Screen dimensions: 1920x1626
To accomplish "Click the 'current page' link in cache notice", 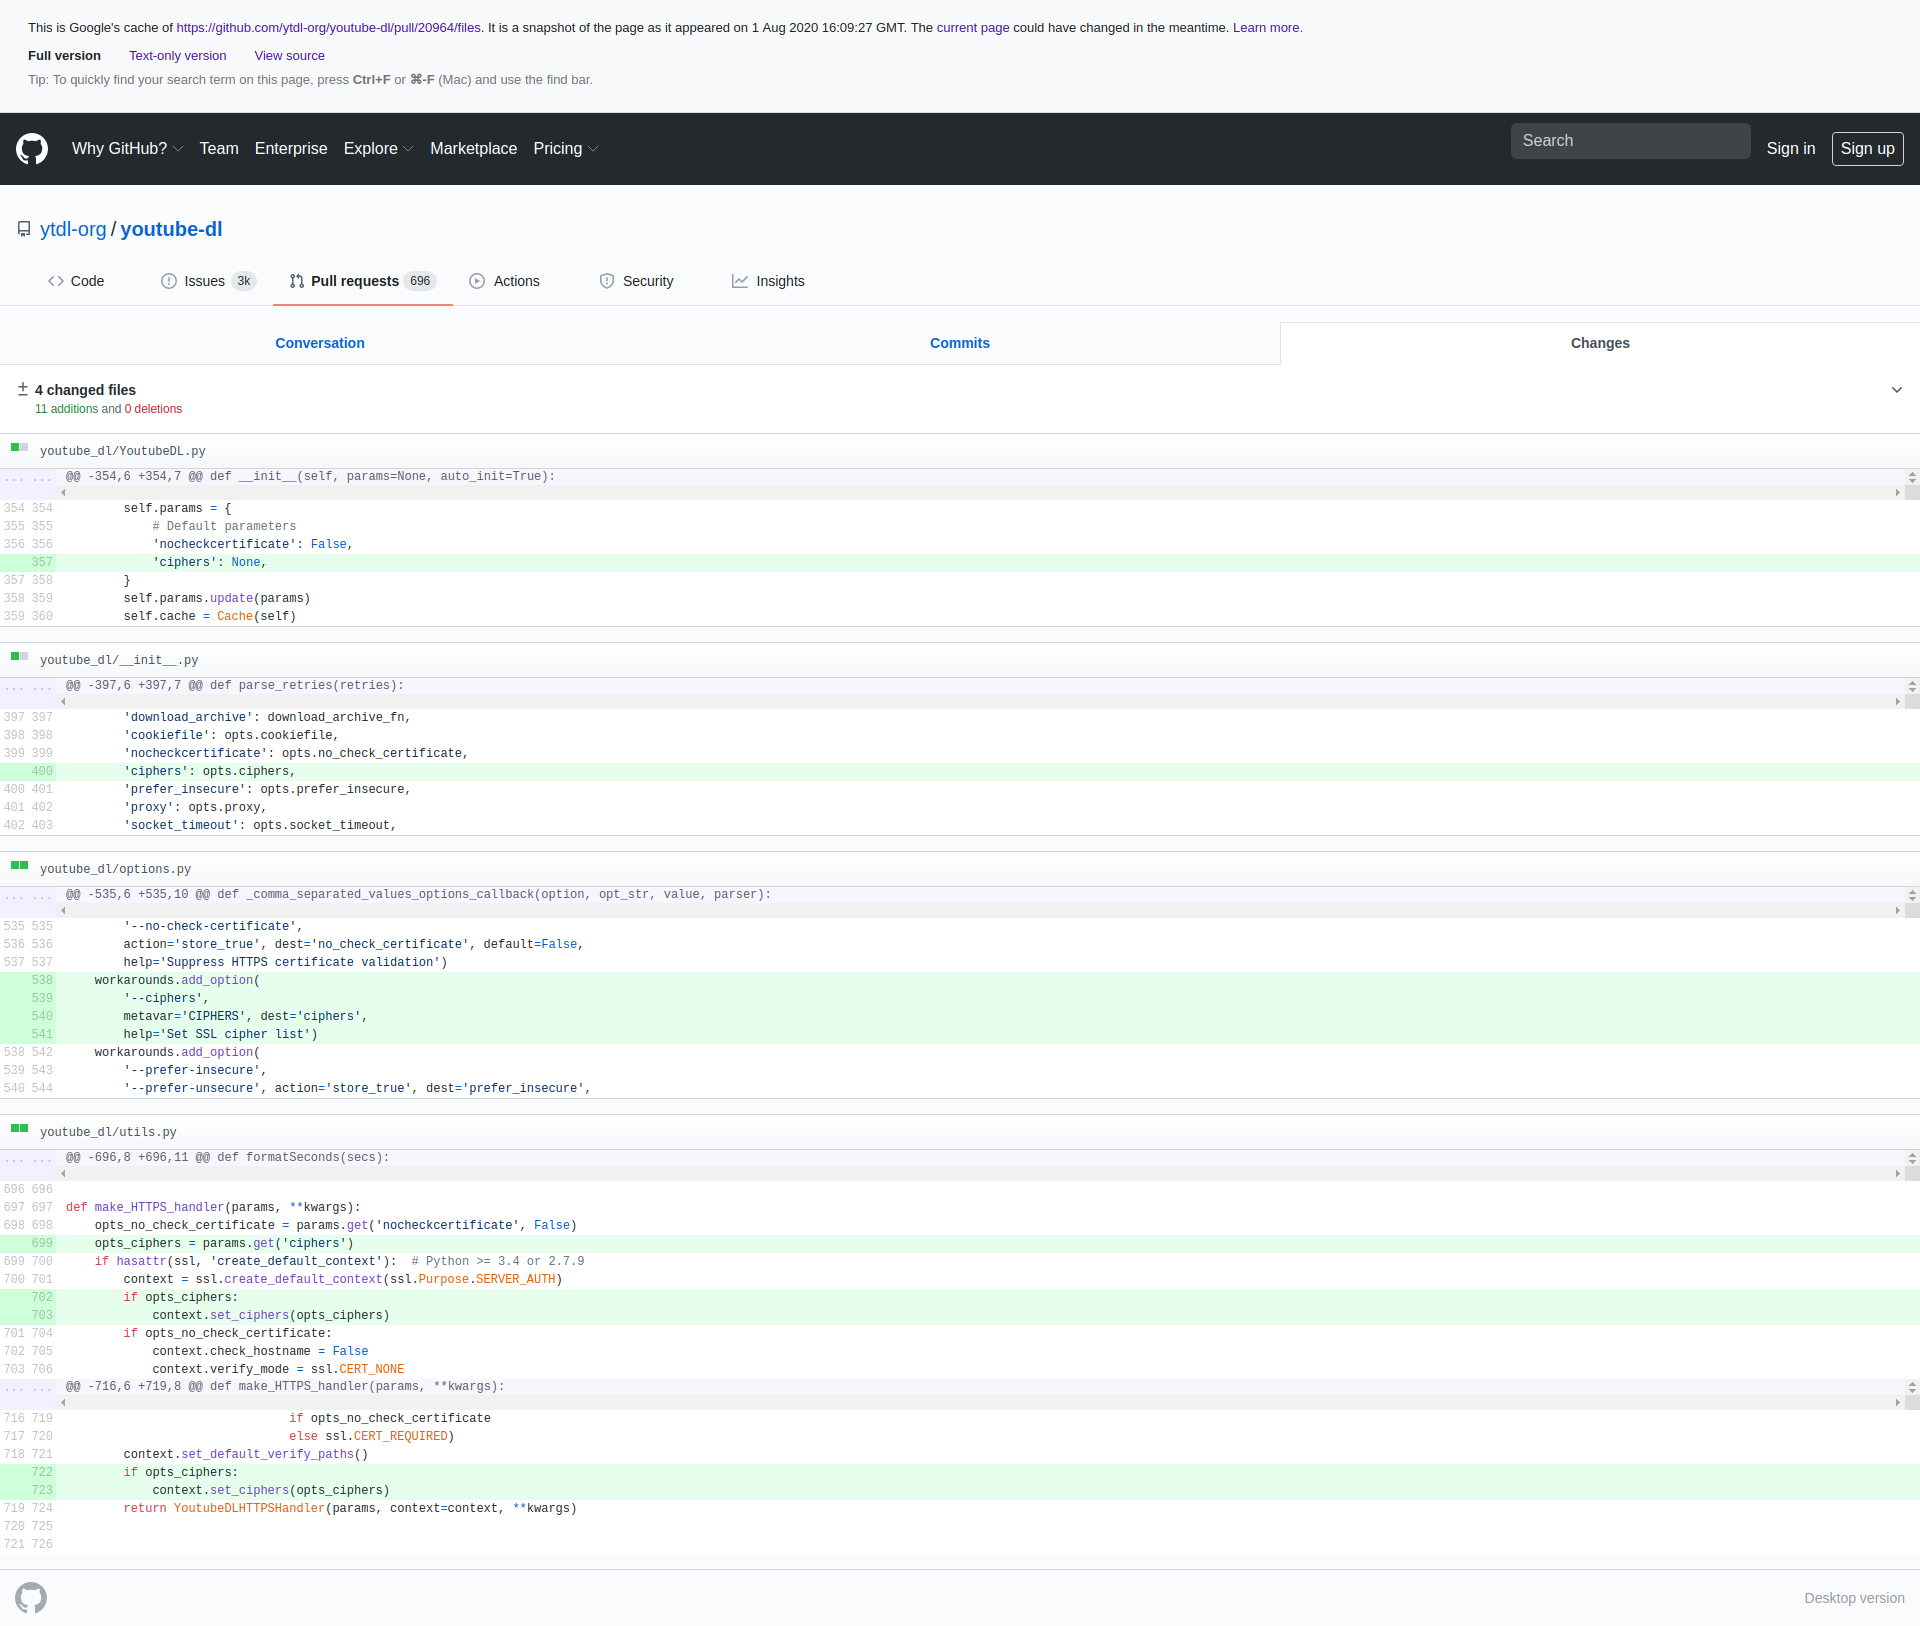I will 973,28.
